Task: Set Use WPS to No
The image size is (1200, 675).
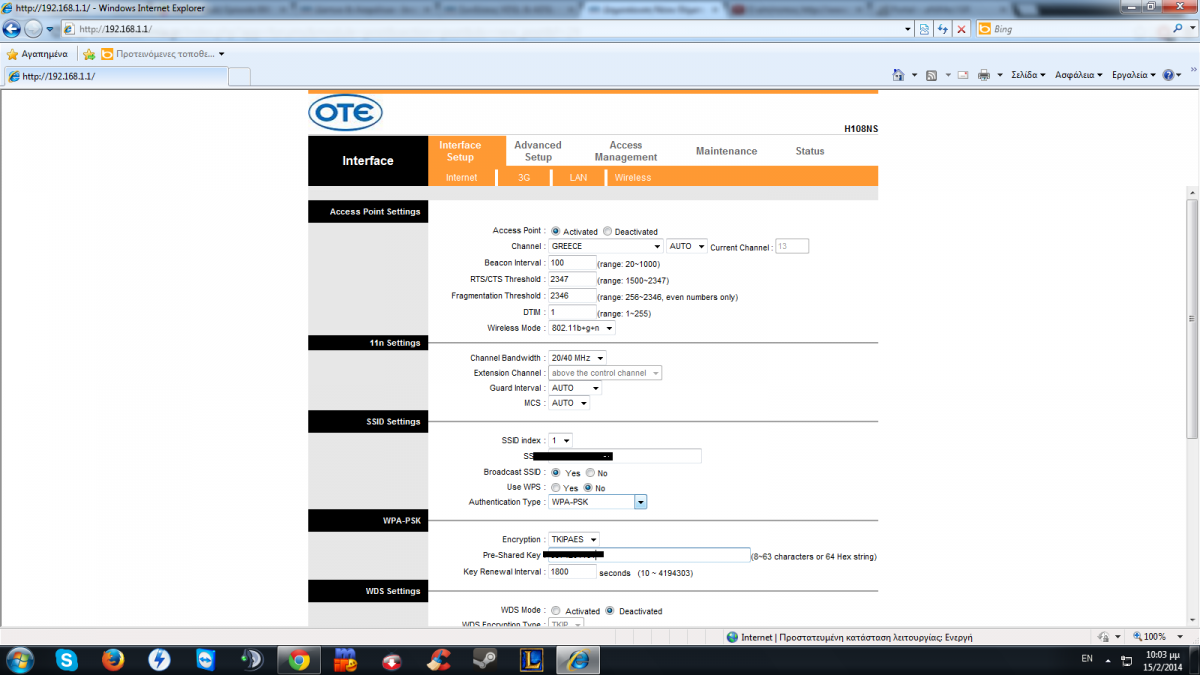Action: coord(588,488)
